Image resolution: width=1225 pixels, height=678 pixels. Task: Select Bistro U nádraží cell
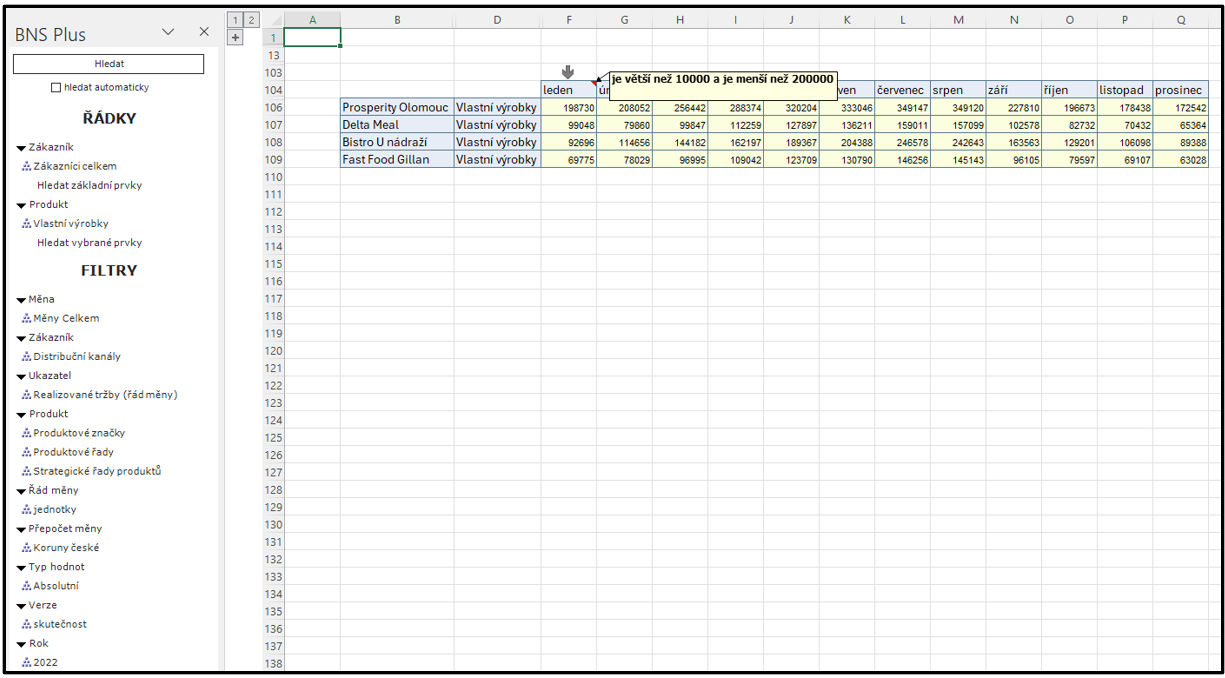pyautogui.click(x=397, y=142)
